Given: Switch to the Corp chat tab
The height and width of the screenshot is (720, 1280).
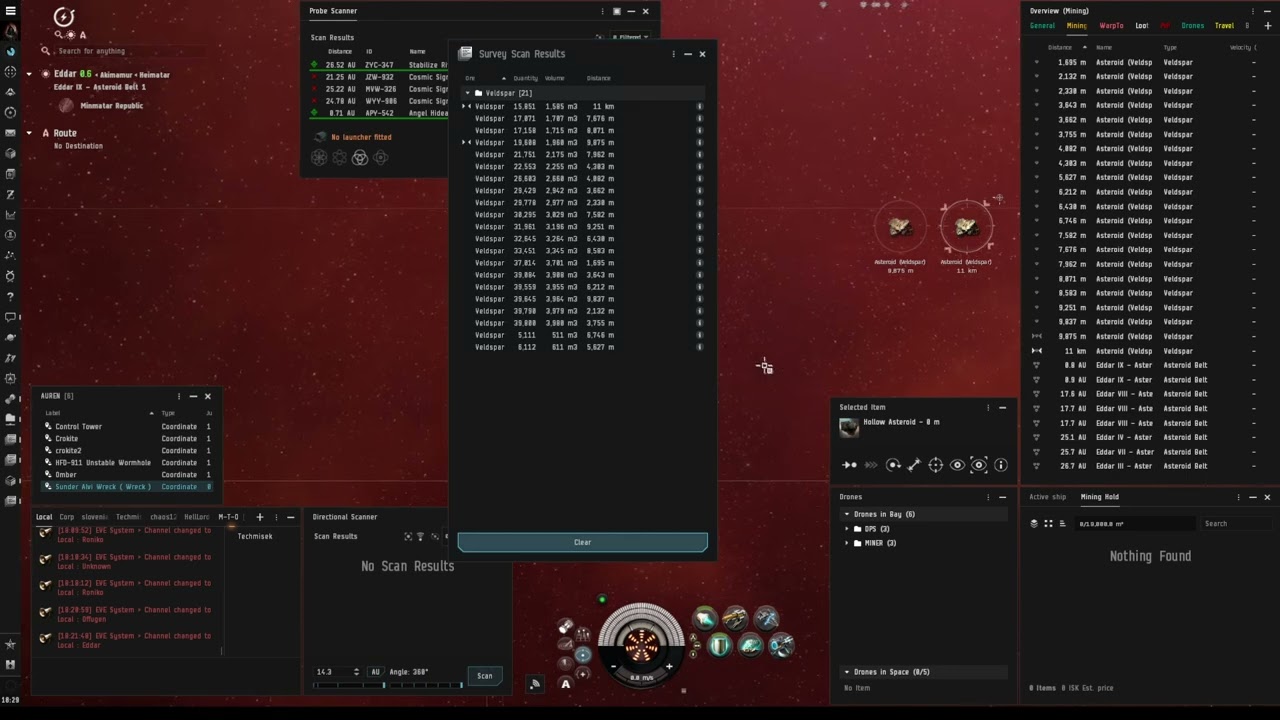Looking at the screenshot, I should click(66, 517).
